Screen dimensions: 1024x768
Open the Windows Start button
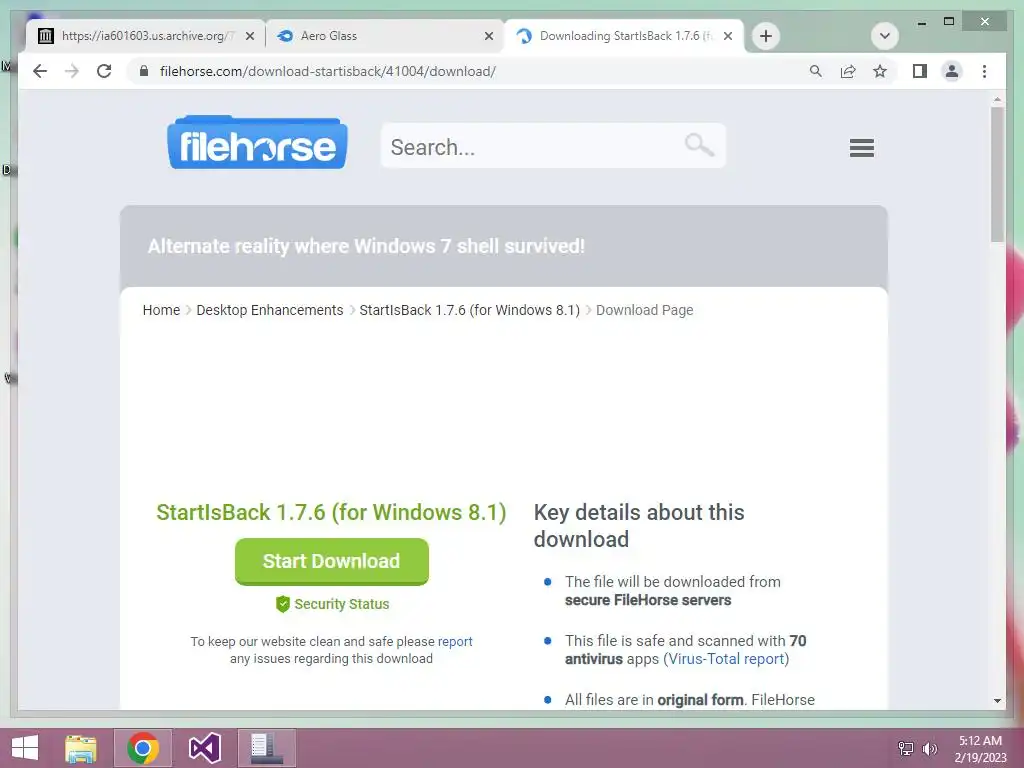pyautogui.click(x=25, y=748)
